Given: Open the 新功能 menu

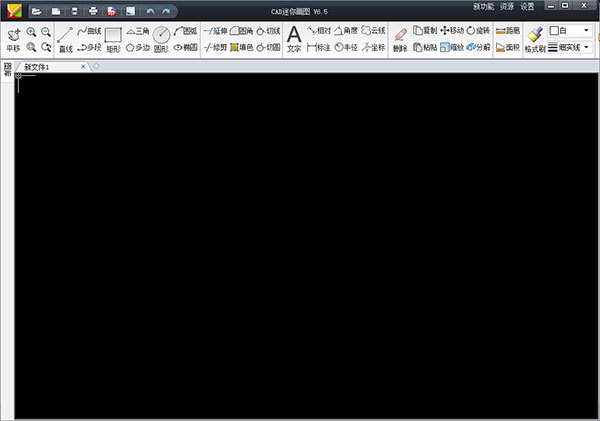Looking at the screenshot, I should point(484,7).
